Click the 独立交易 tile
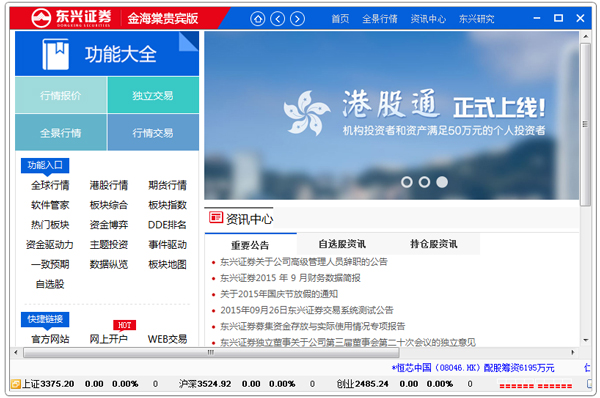Screen dimensions: 600x398 tap(153, 95)
